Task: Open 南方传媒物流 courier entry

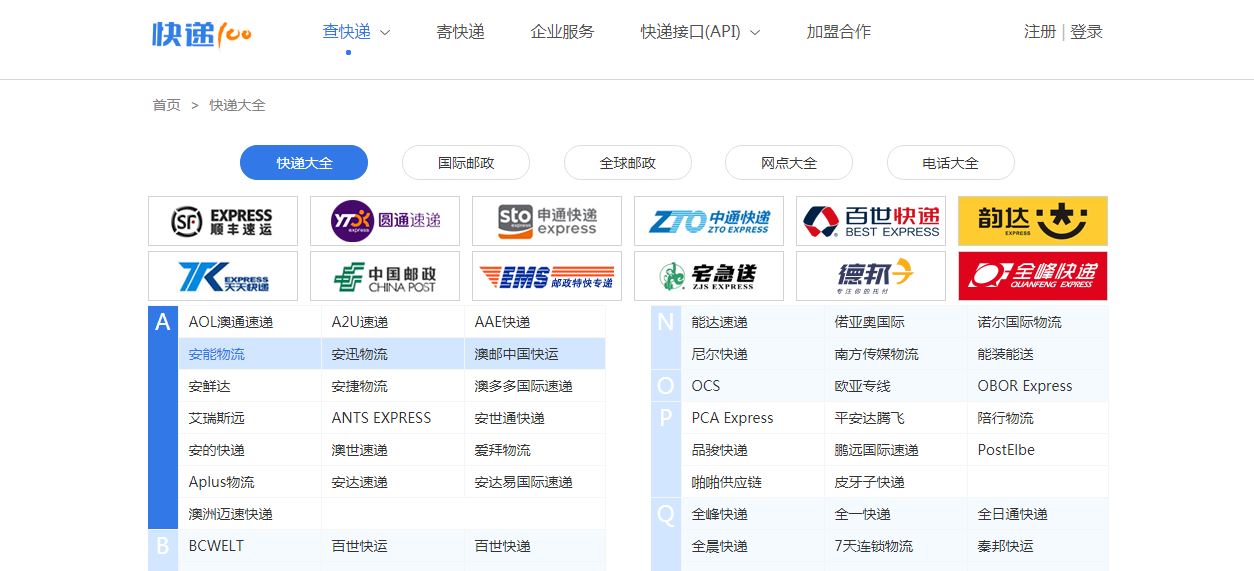Action: 877,354
